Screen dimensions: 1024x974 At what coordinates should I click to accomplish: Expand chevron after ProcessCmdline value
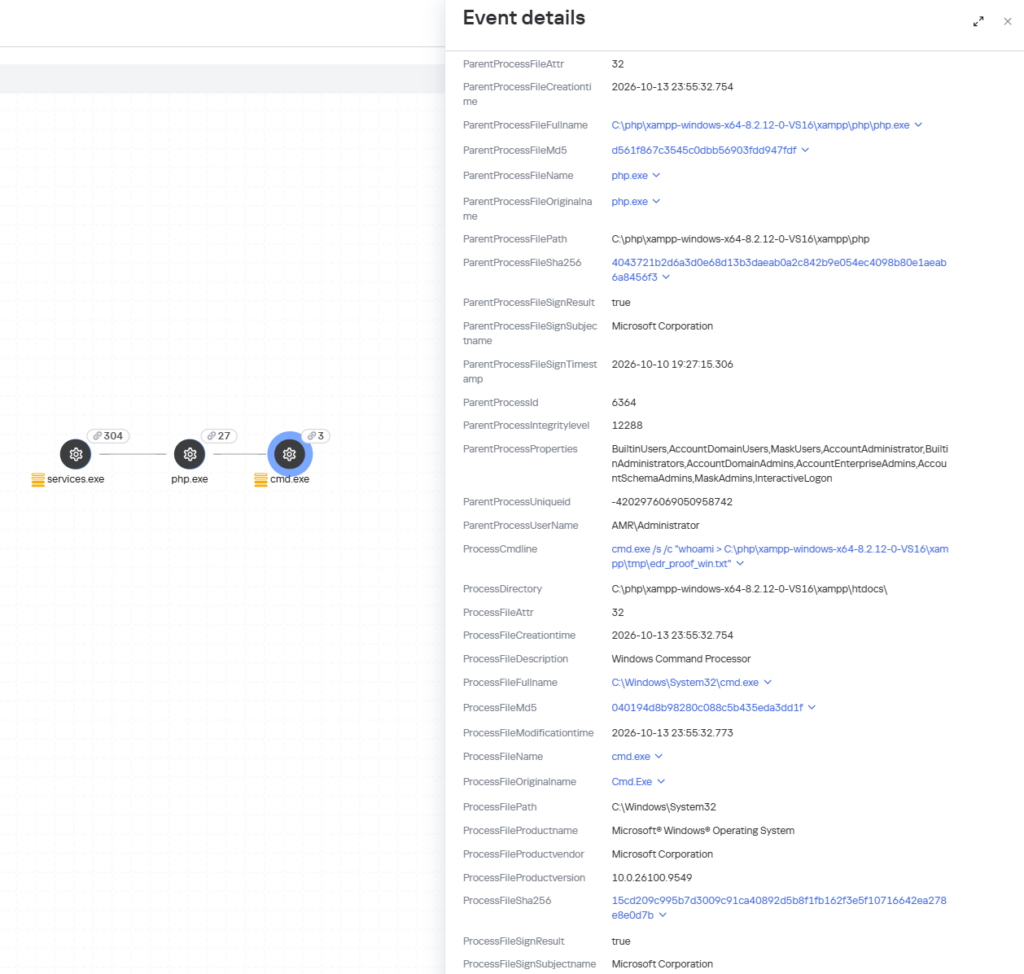tap(740, 563)
